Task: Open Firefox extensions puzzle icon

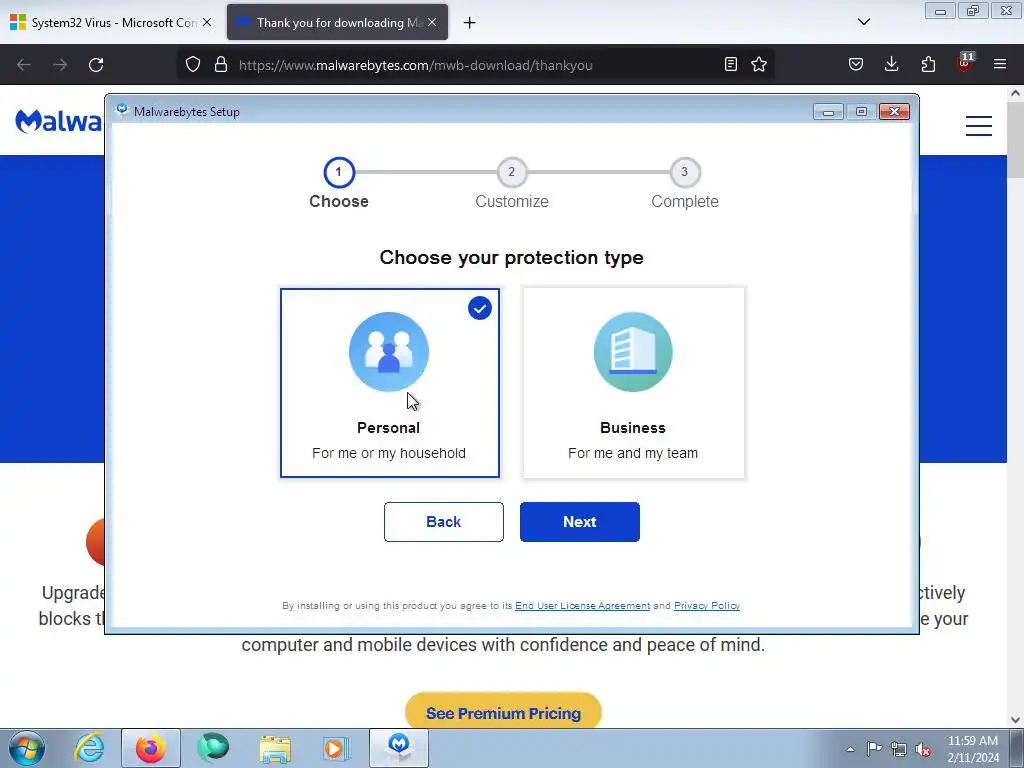Action: (x=928, y=64)
